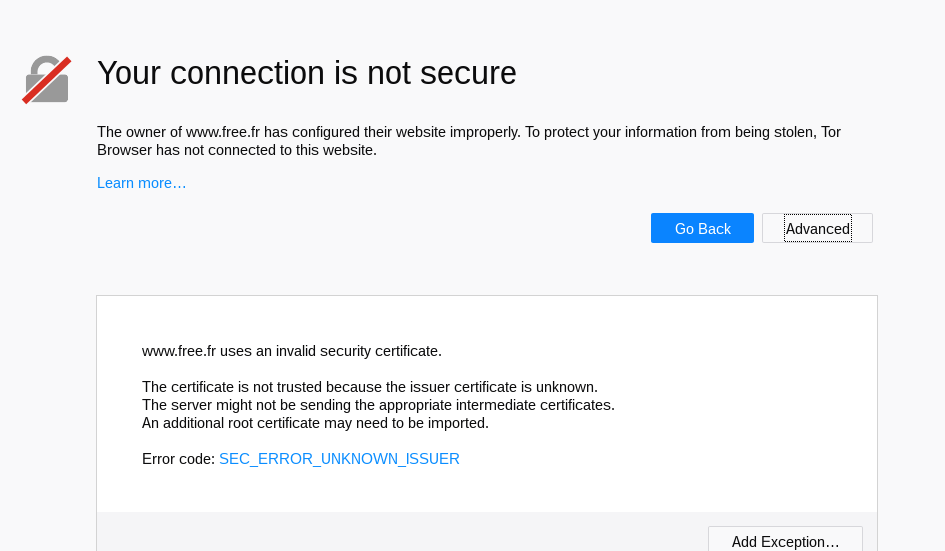Click the line about intermediate certificates
Viewport: 945px width, 551px height.
(378, 405)
